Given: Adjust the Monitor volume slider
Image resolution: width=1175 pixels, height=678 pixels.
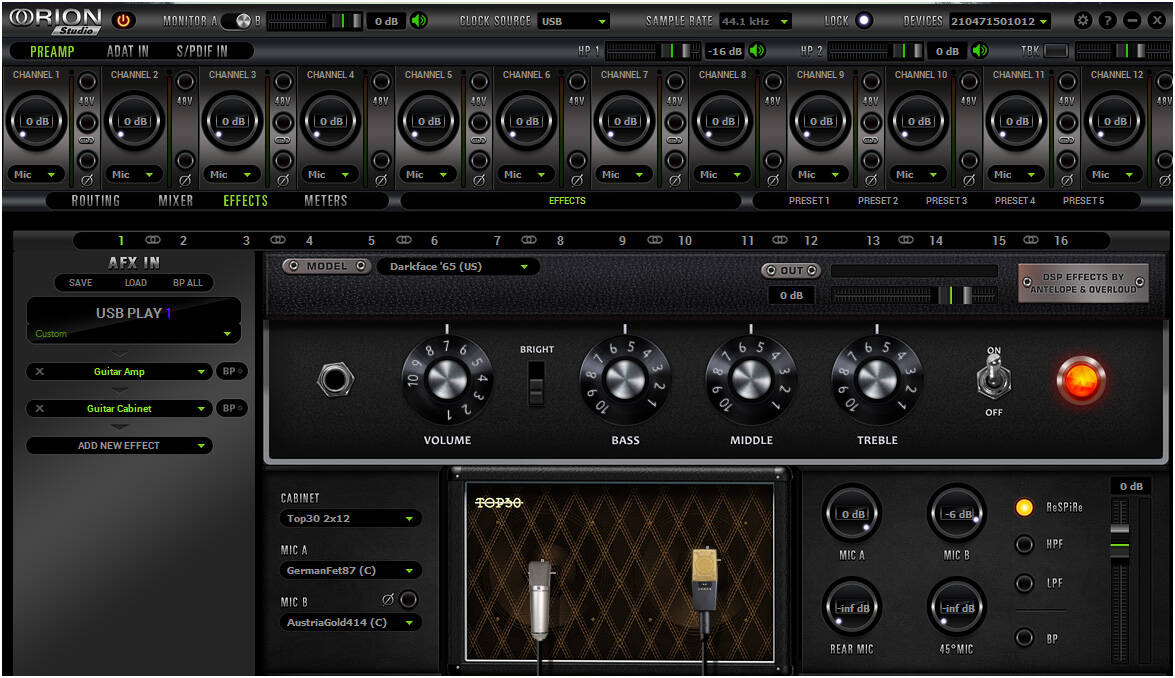Looking at the screenshot, I should [315, 21].
